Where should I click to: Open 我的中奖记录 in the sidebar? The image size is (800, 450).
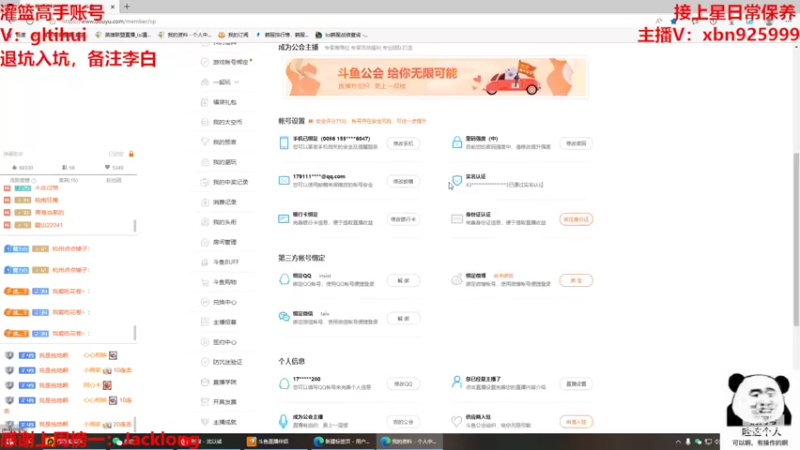click(x=230, y=182)
